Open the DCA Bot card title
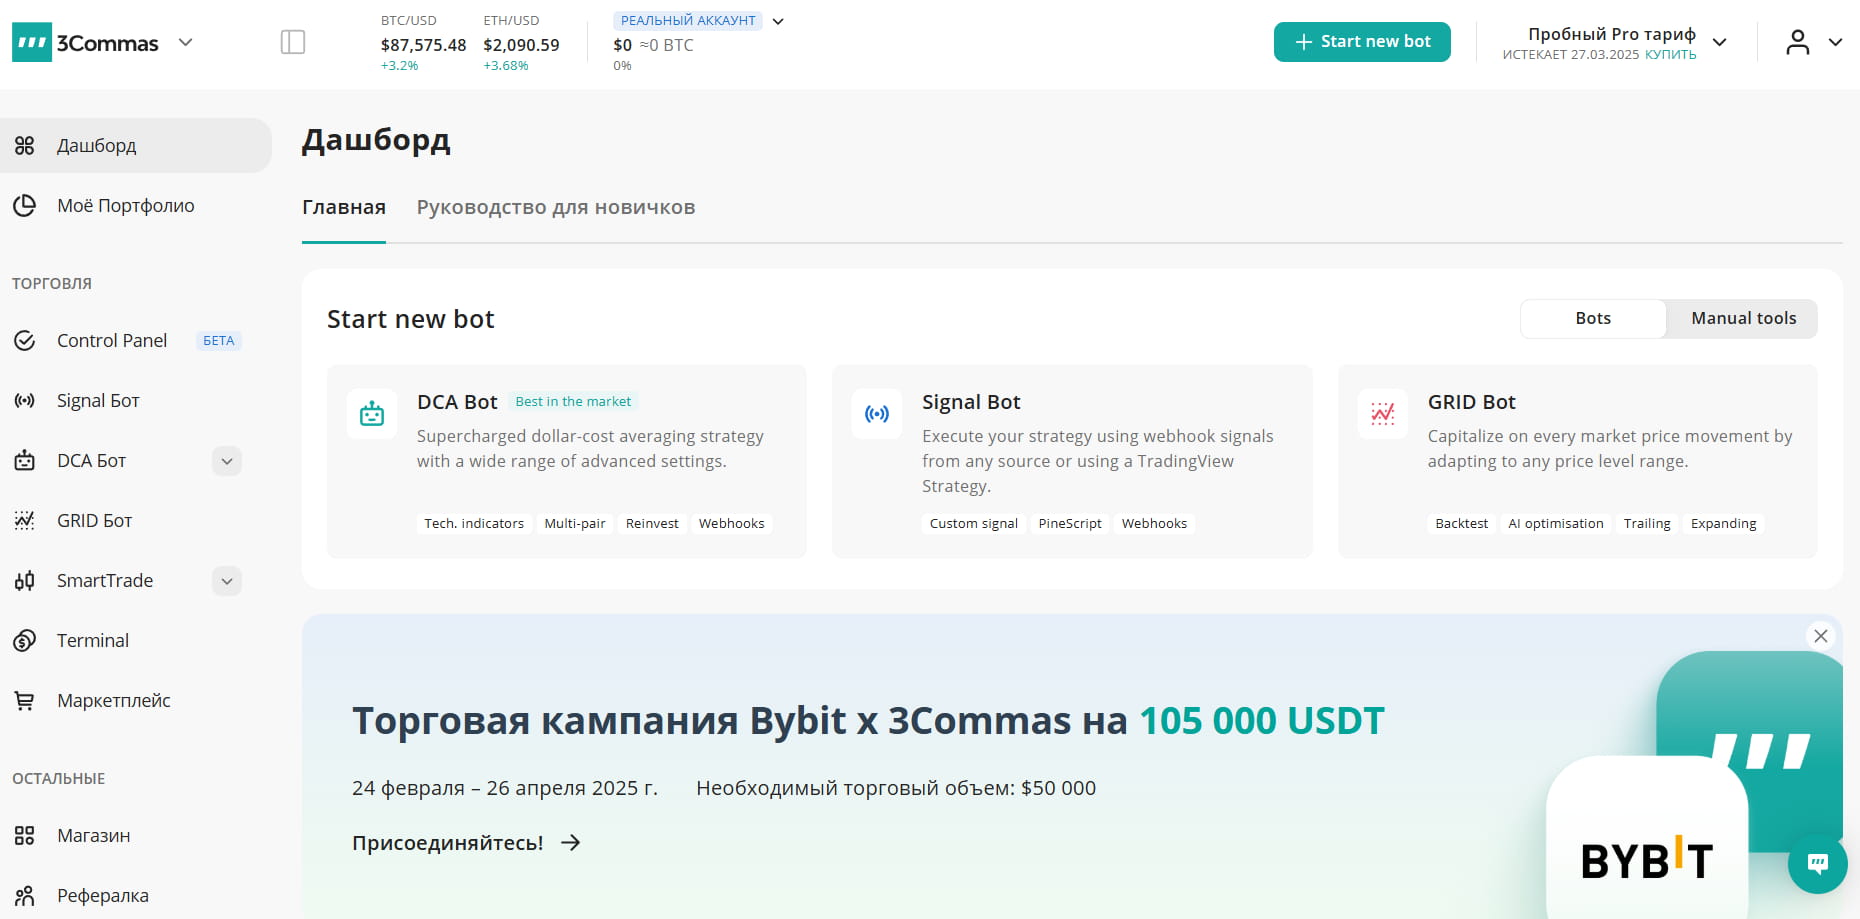Image resolution: width=1860 pixels, height=919 pixels. tap(457, 402)
